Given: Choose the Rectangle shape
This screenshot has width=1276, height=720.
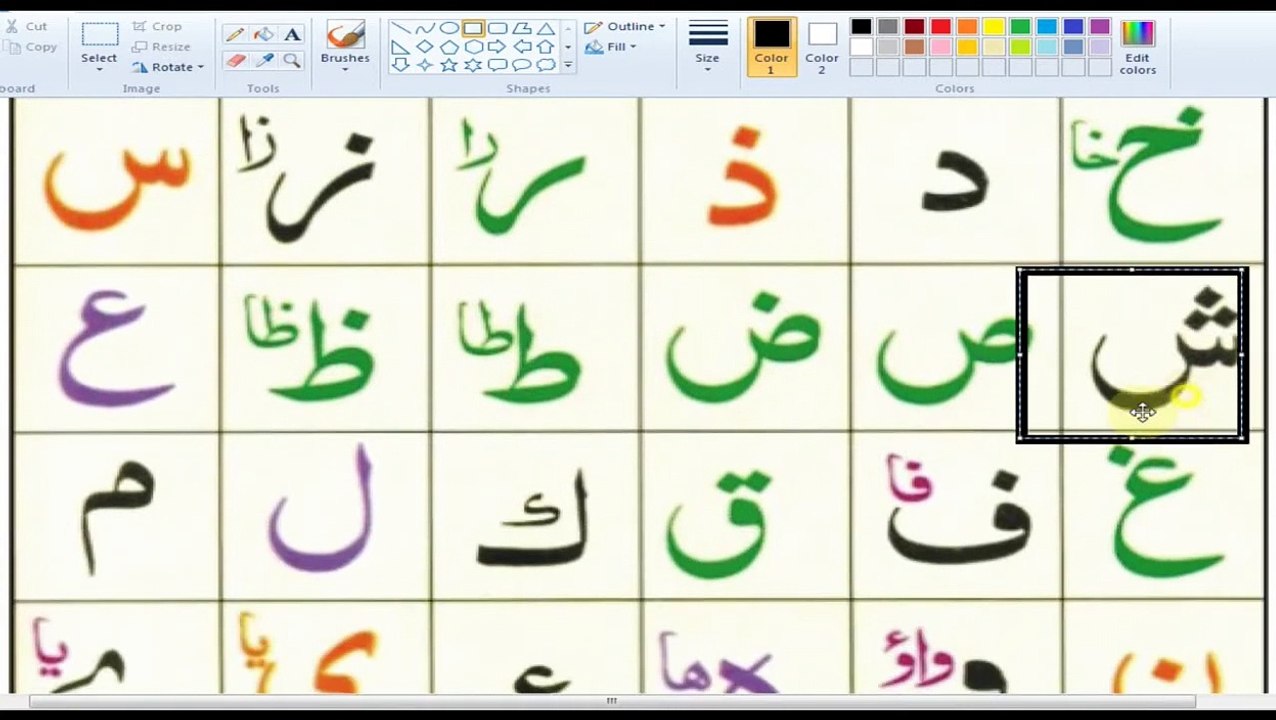Looking at the screenshot, I should tap(473, 28).
